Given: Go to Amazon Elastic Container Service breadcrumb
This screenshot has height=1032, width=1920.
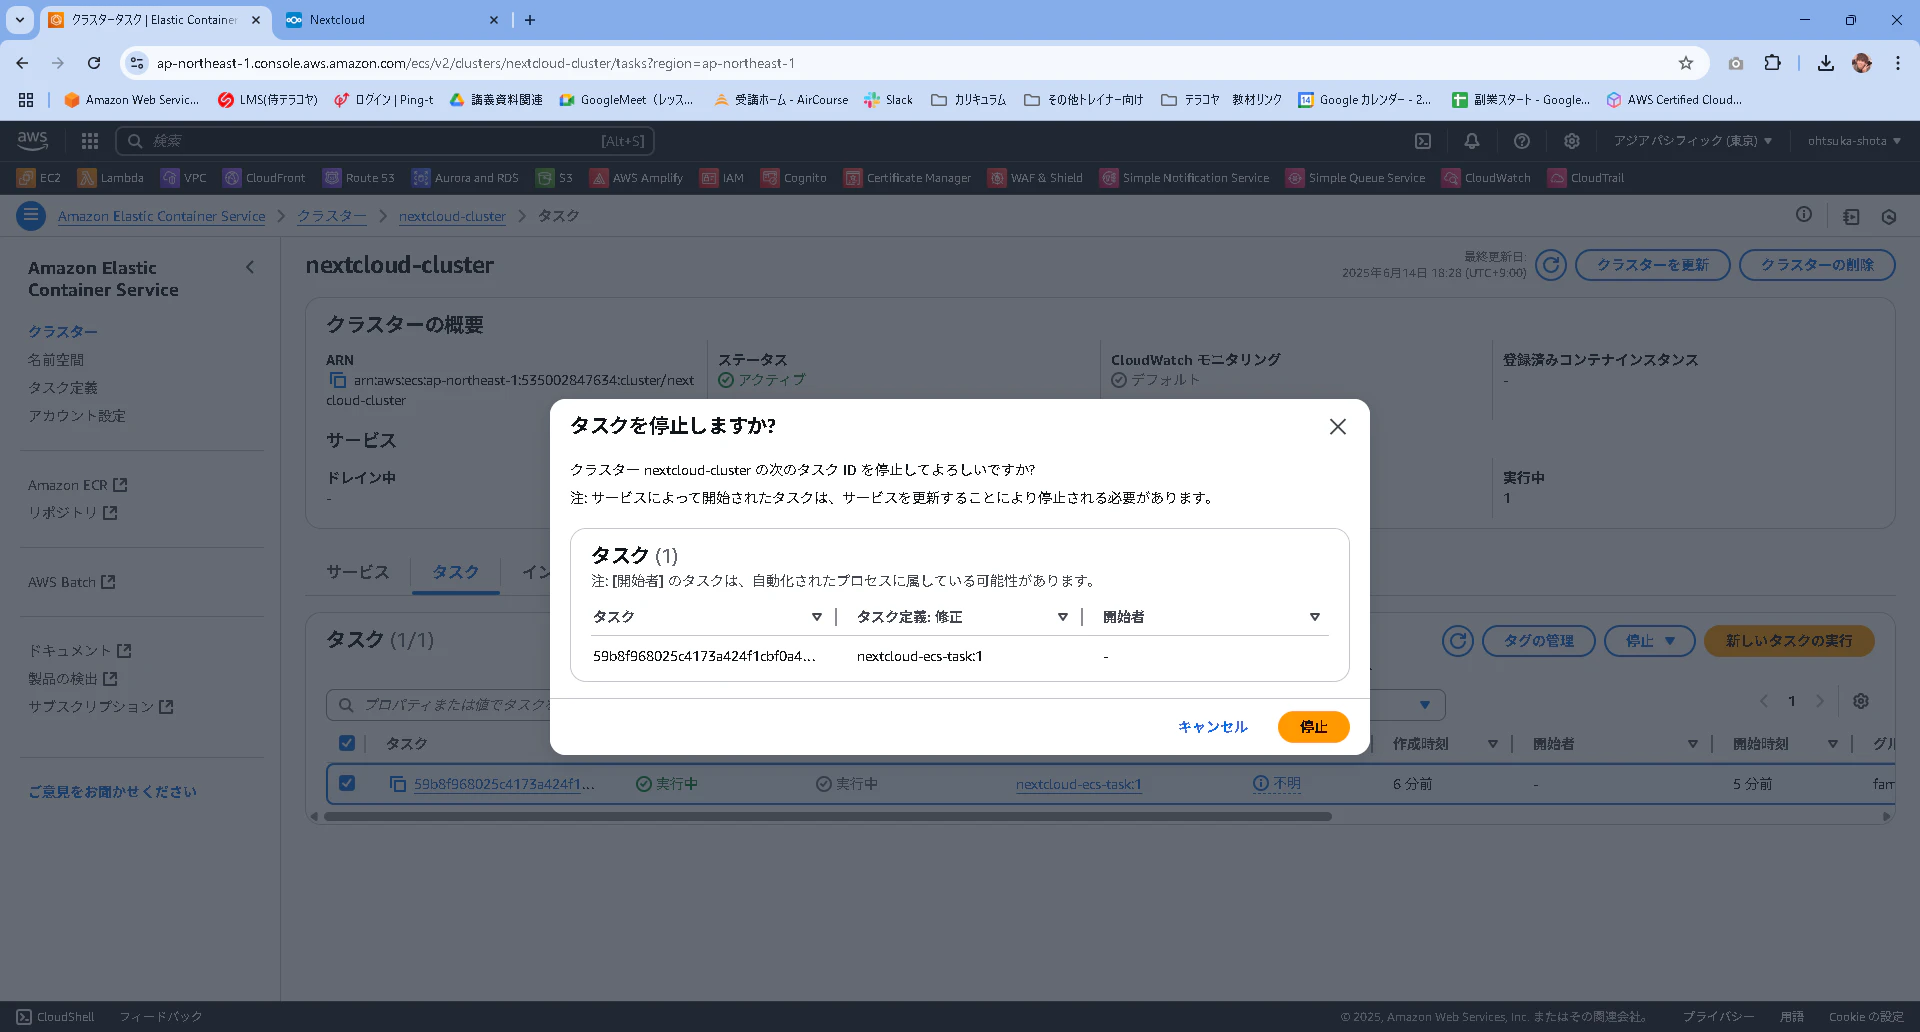Looking at the screenshot, I should click(162, 216).
